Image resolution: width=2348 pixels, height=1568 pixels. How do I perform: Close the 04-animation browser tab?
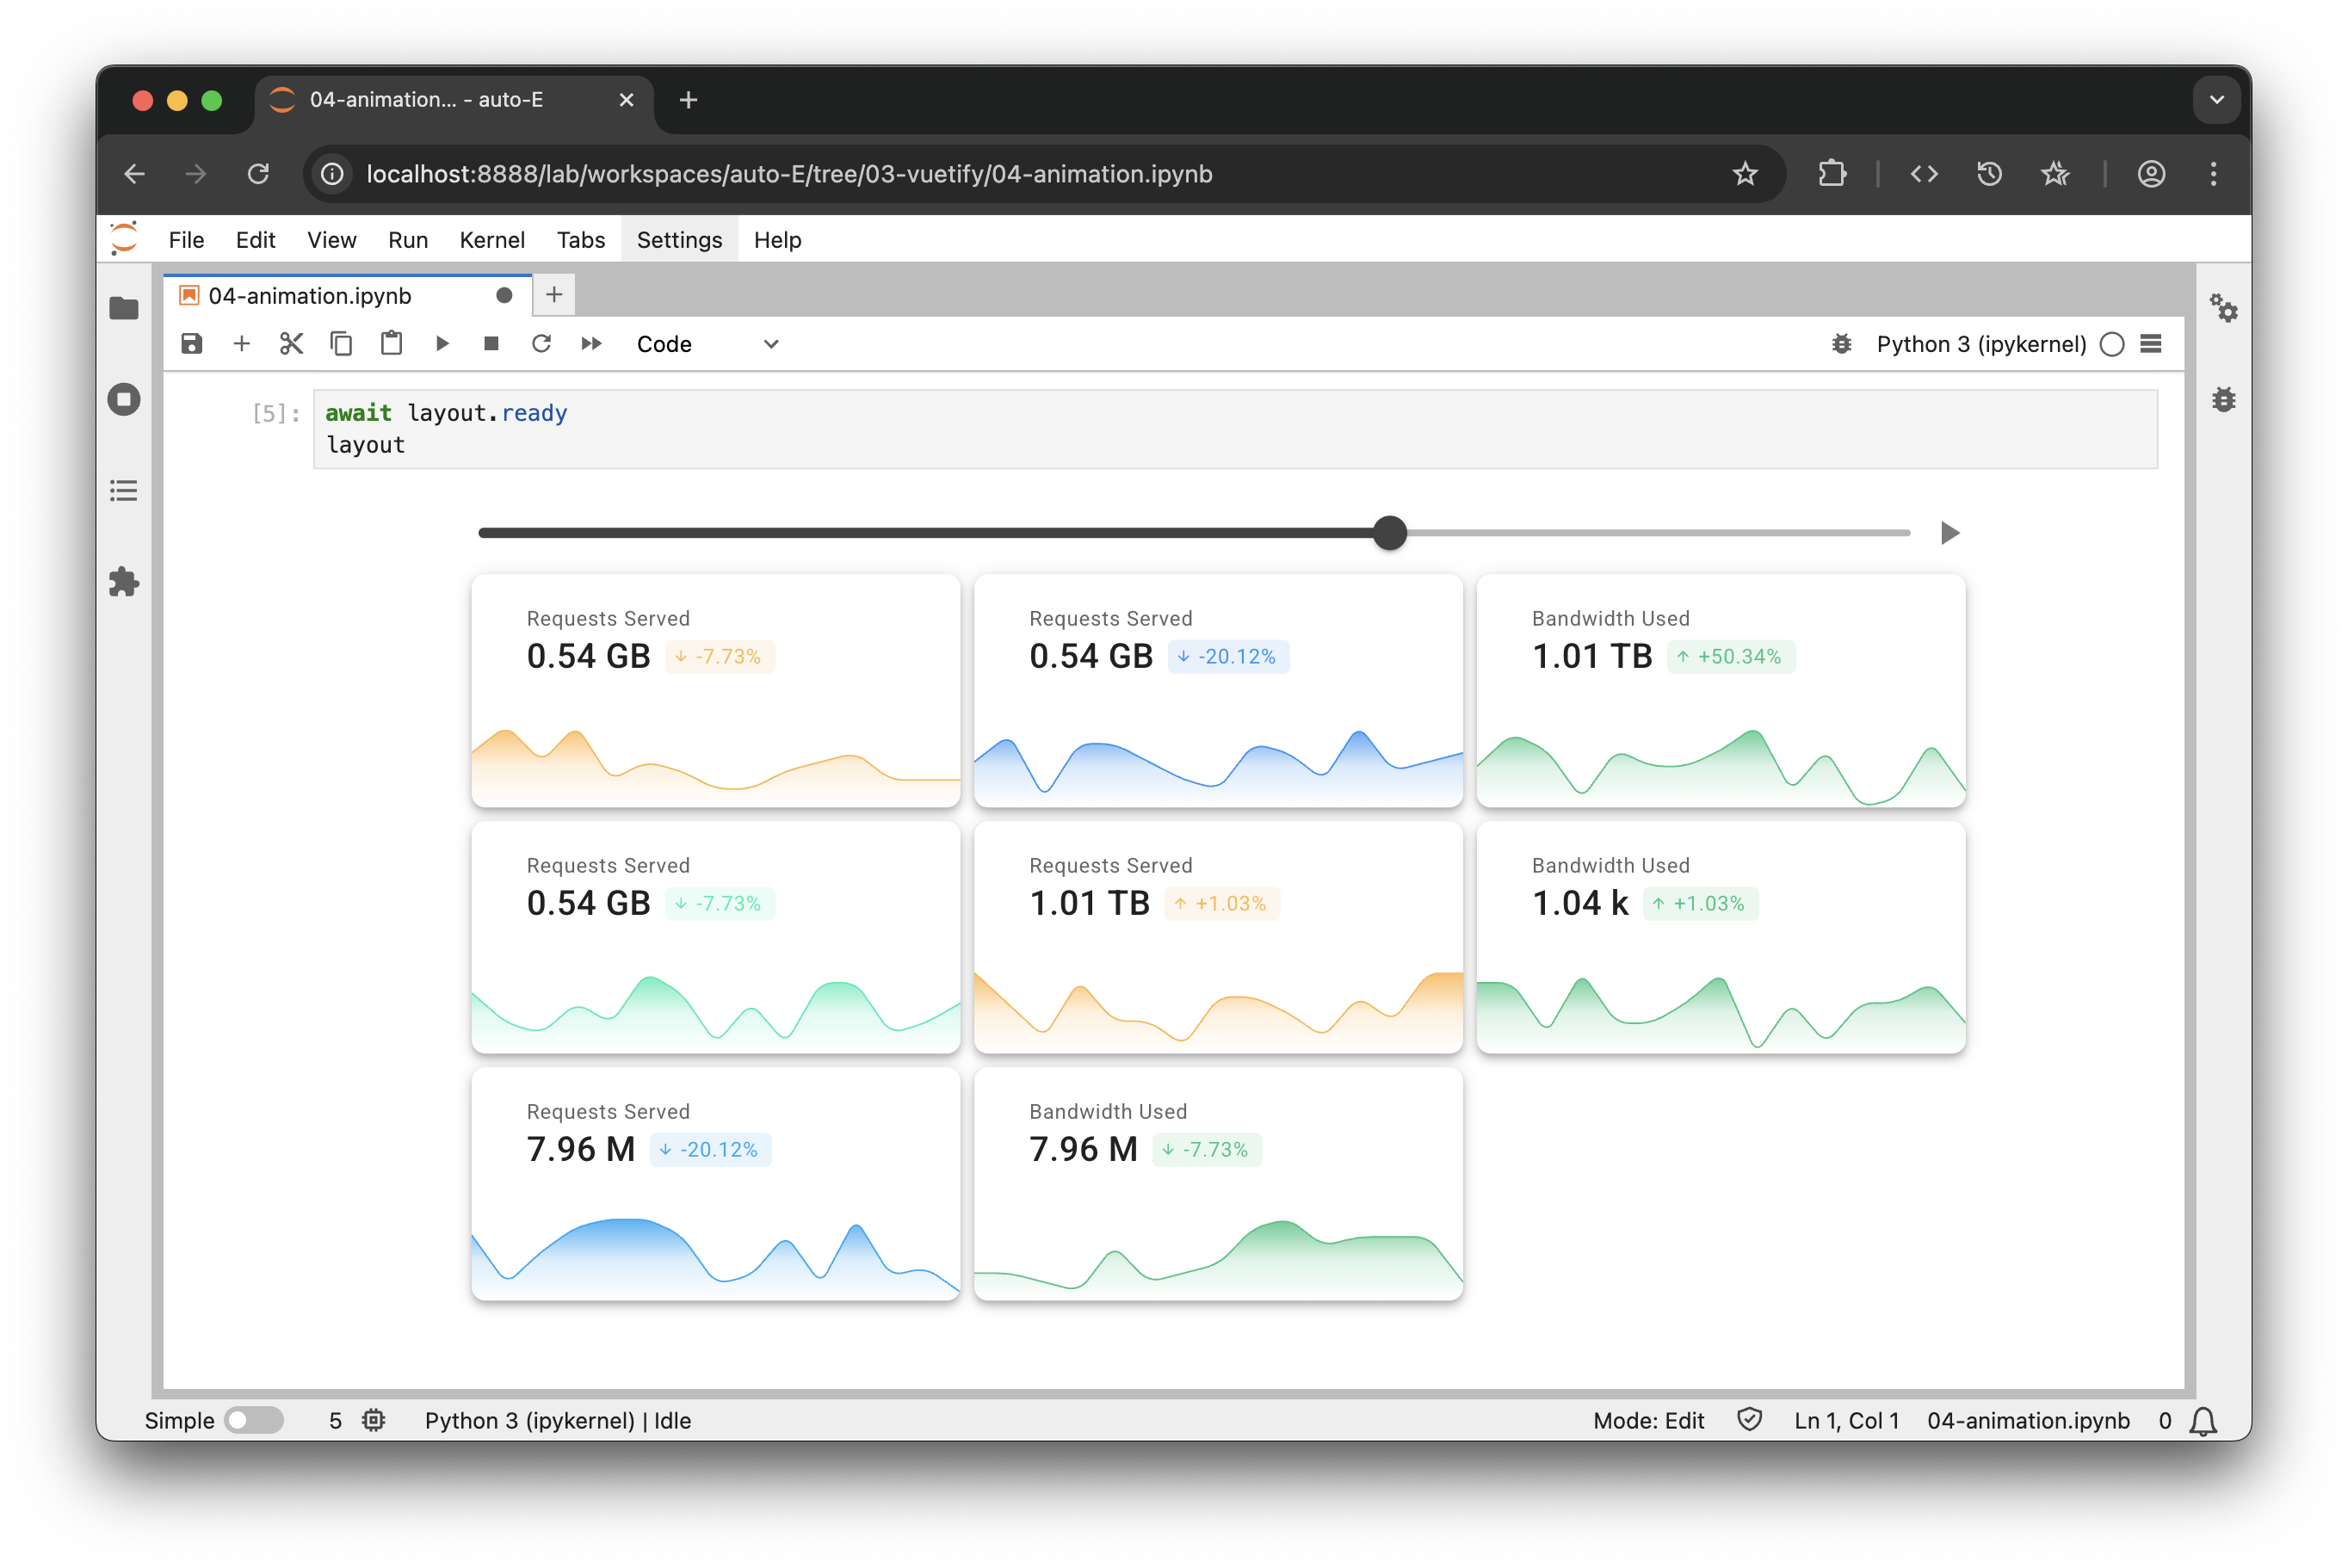click(x=626, y=100)
